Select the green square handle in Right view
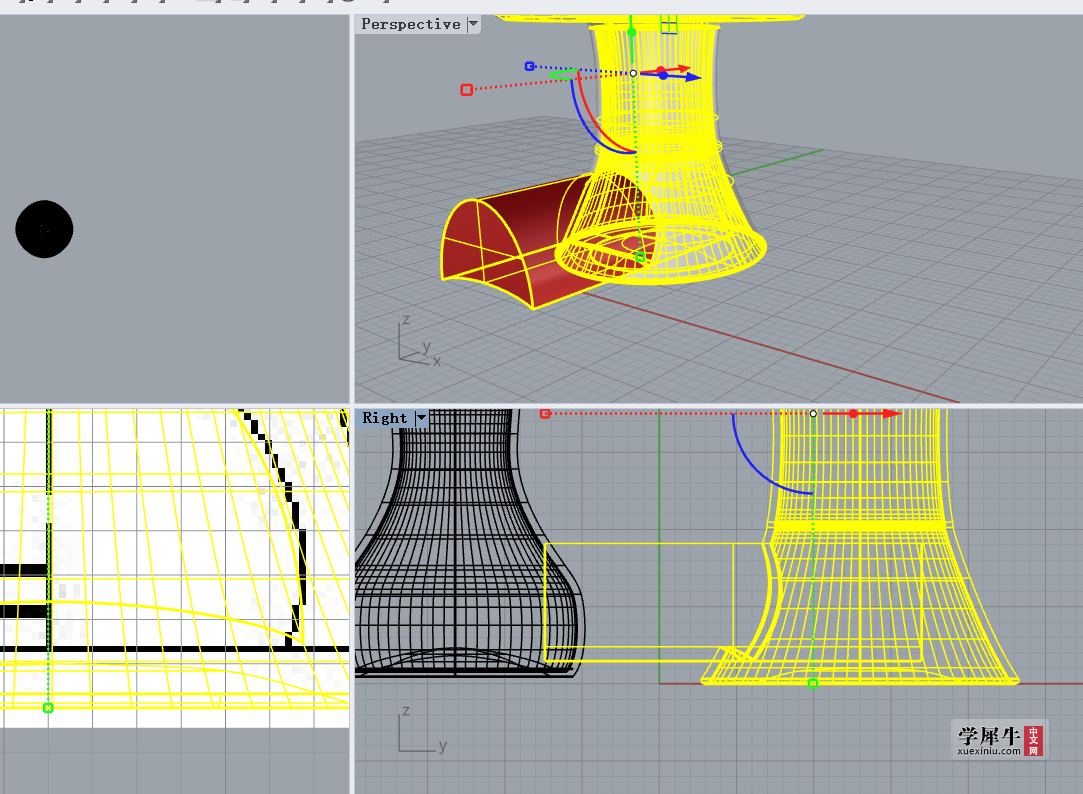 813,684
